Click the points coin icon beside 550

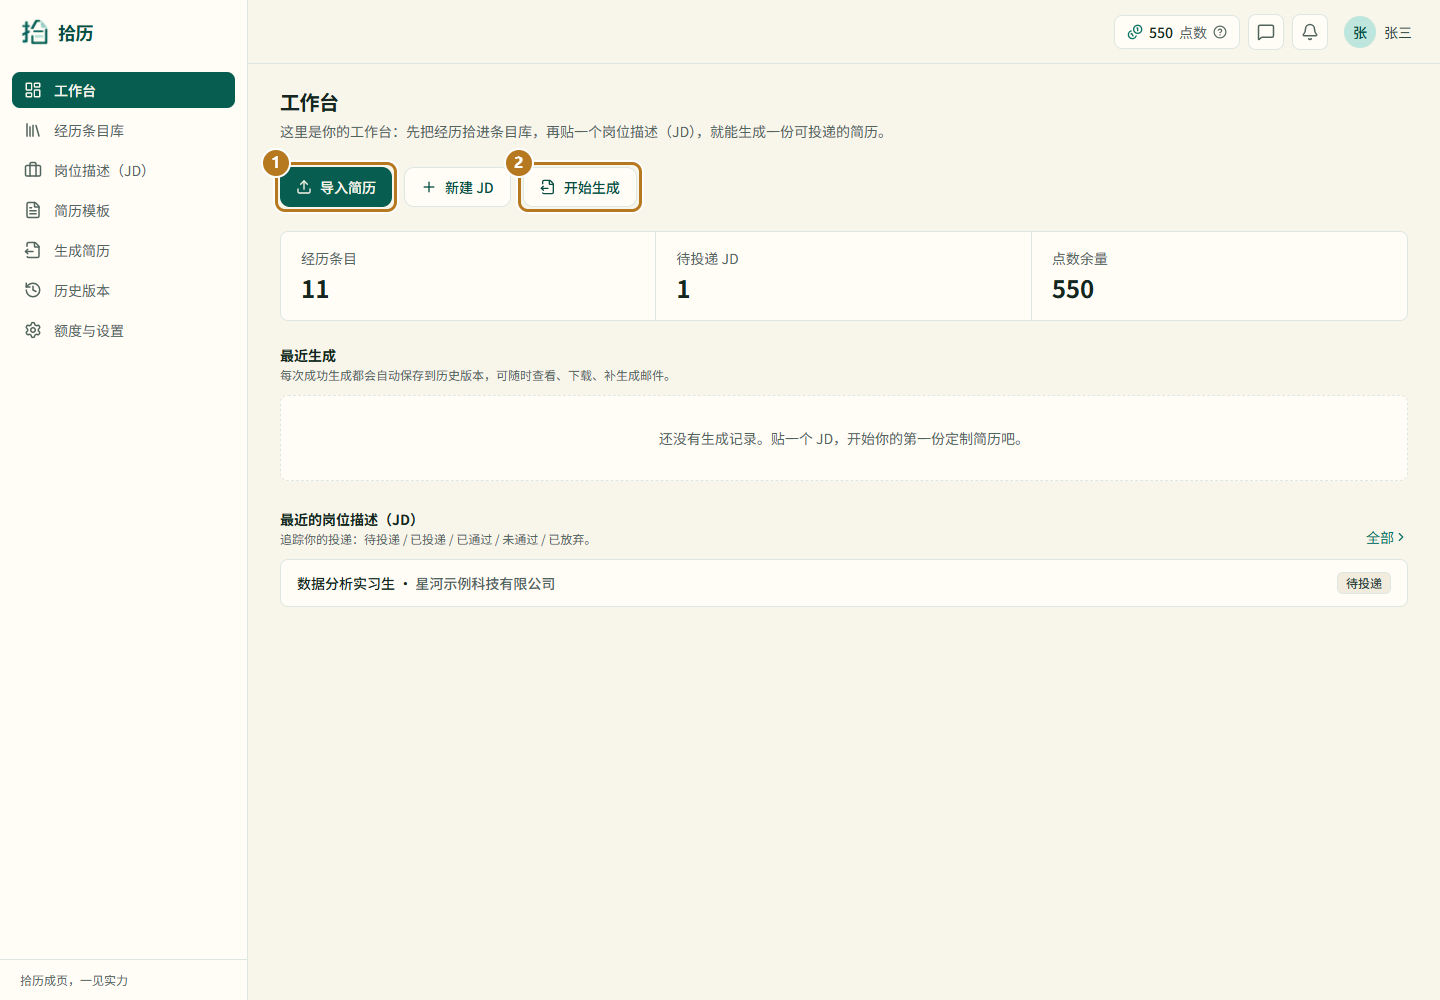[x=1135, y=32]
